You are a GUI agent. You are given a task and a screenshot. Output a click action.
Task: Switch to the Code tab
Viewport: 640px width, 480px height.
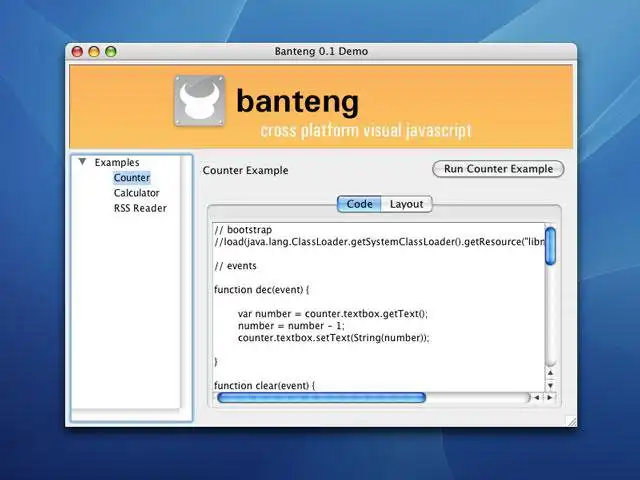(x=359, y=204)
